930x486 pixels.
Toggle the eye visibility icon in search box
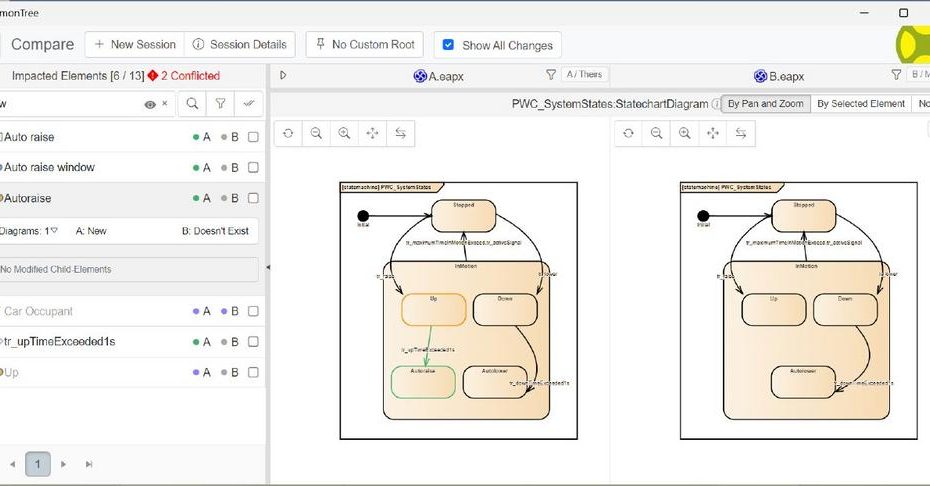[x=150, y=104]
